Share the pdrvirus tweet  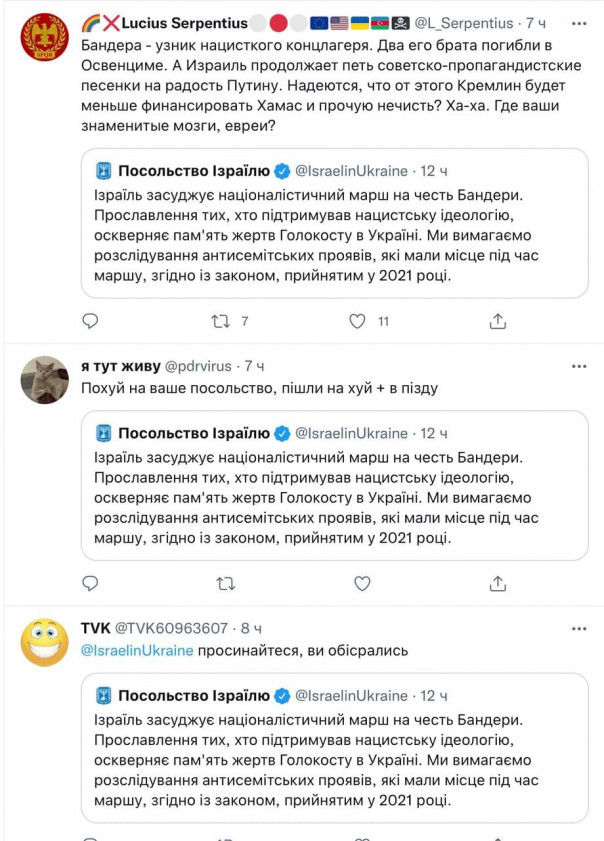(497, 583)
